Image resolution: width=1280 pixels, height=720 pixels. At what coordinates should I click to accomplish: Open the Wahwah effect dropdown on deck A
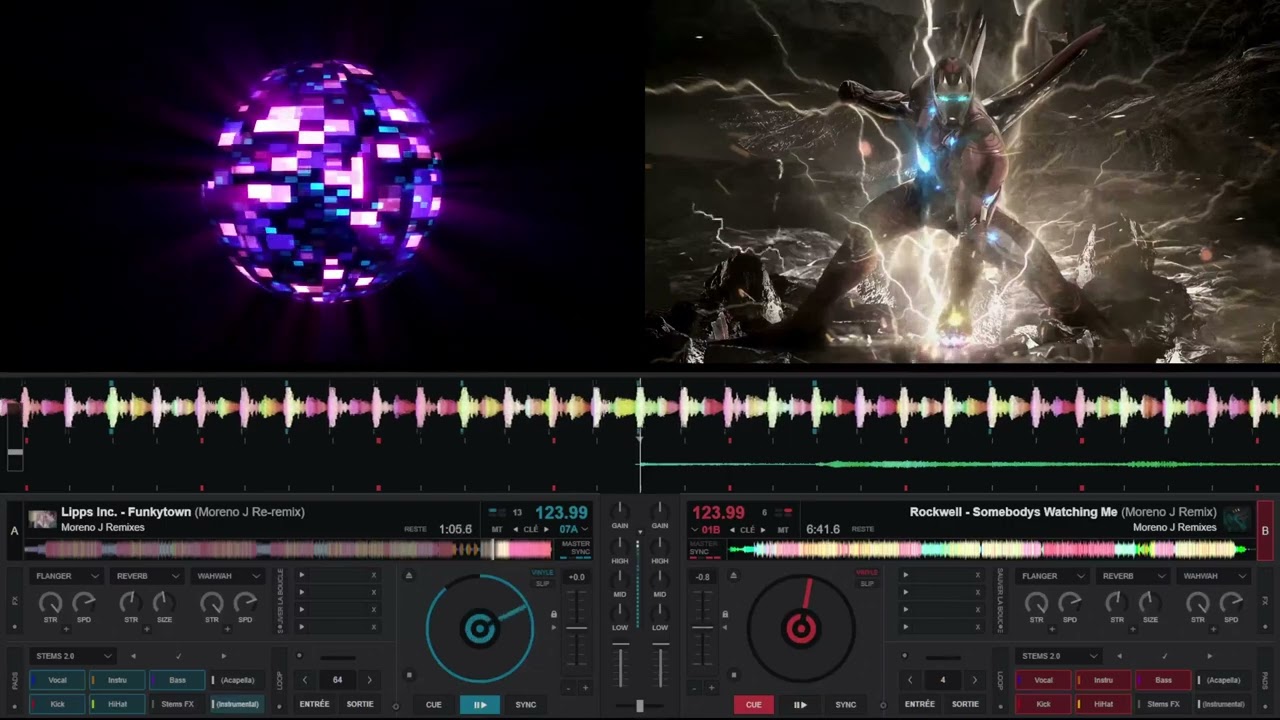click(x=228, y=576)
